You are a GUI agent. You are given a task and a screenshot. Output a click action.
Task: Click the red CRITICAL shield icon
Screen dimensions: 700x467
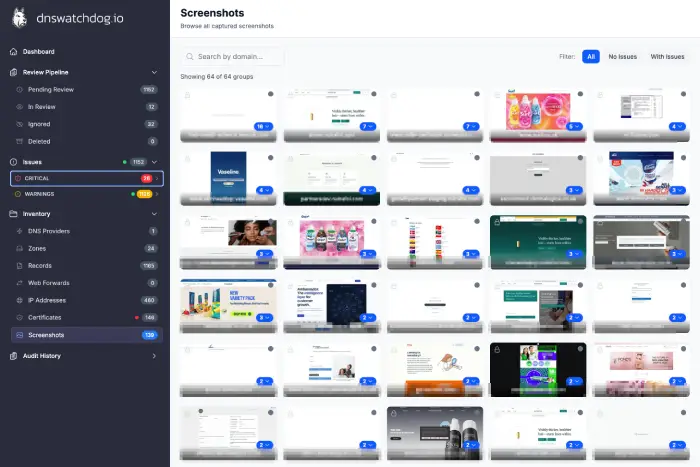[18, 178]
